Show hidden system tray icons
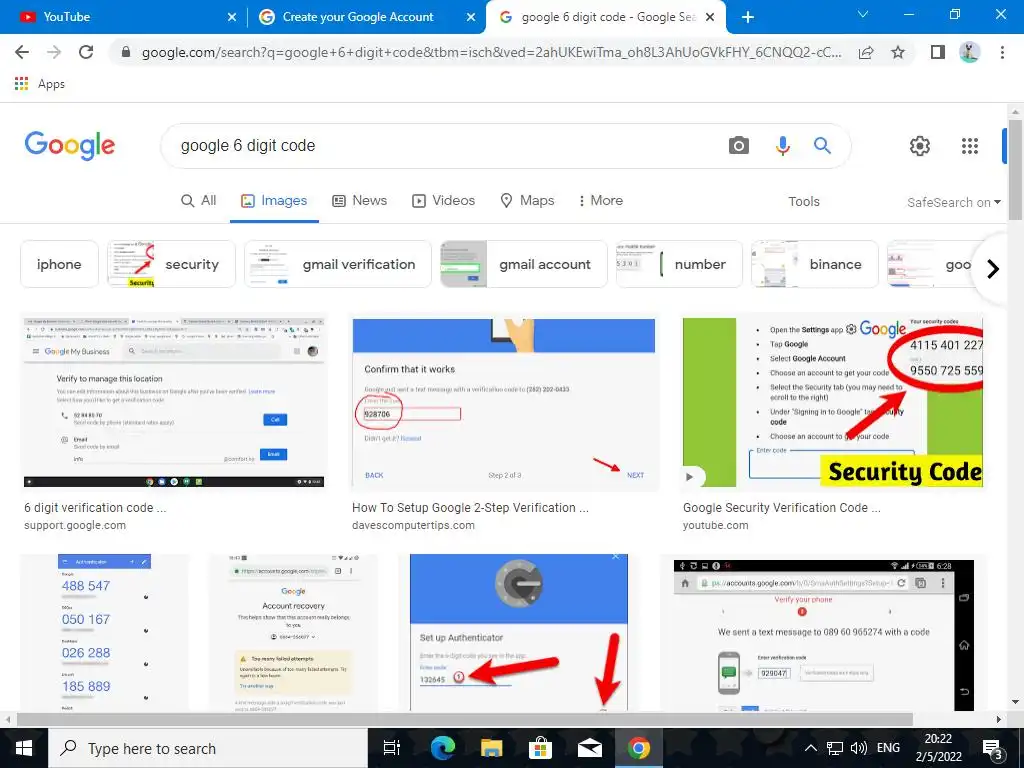Screen dimensions: 1024x768 coord(810,748)
